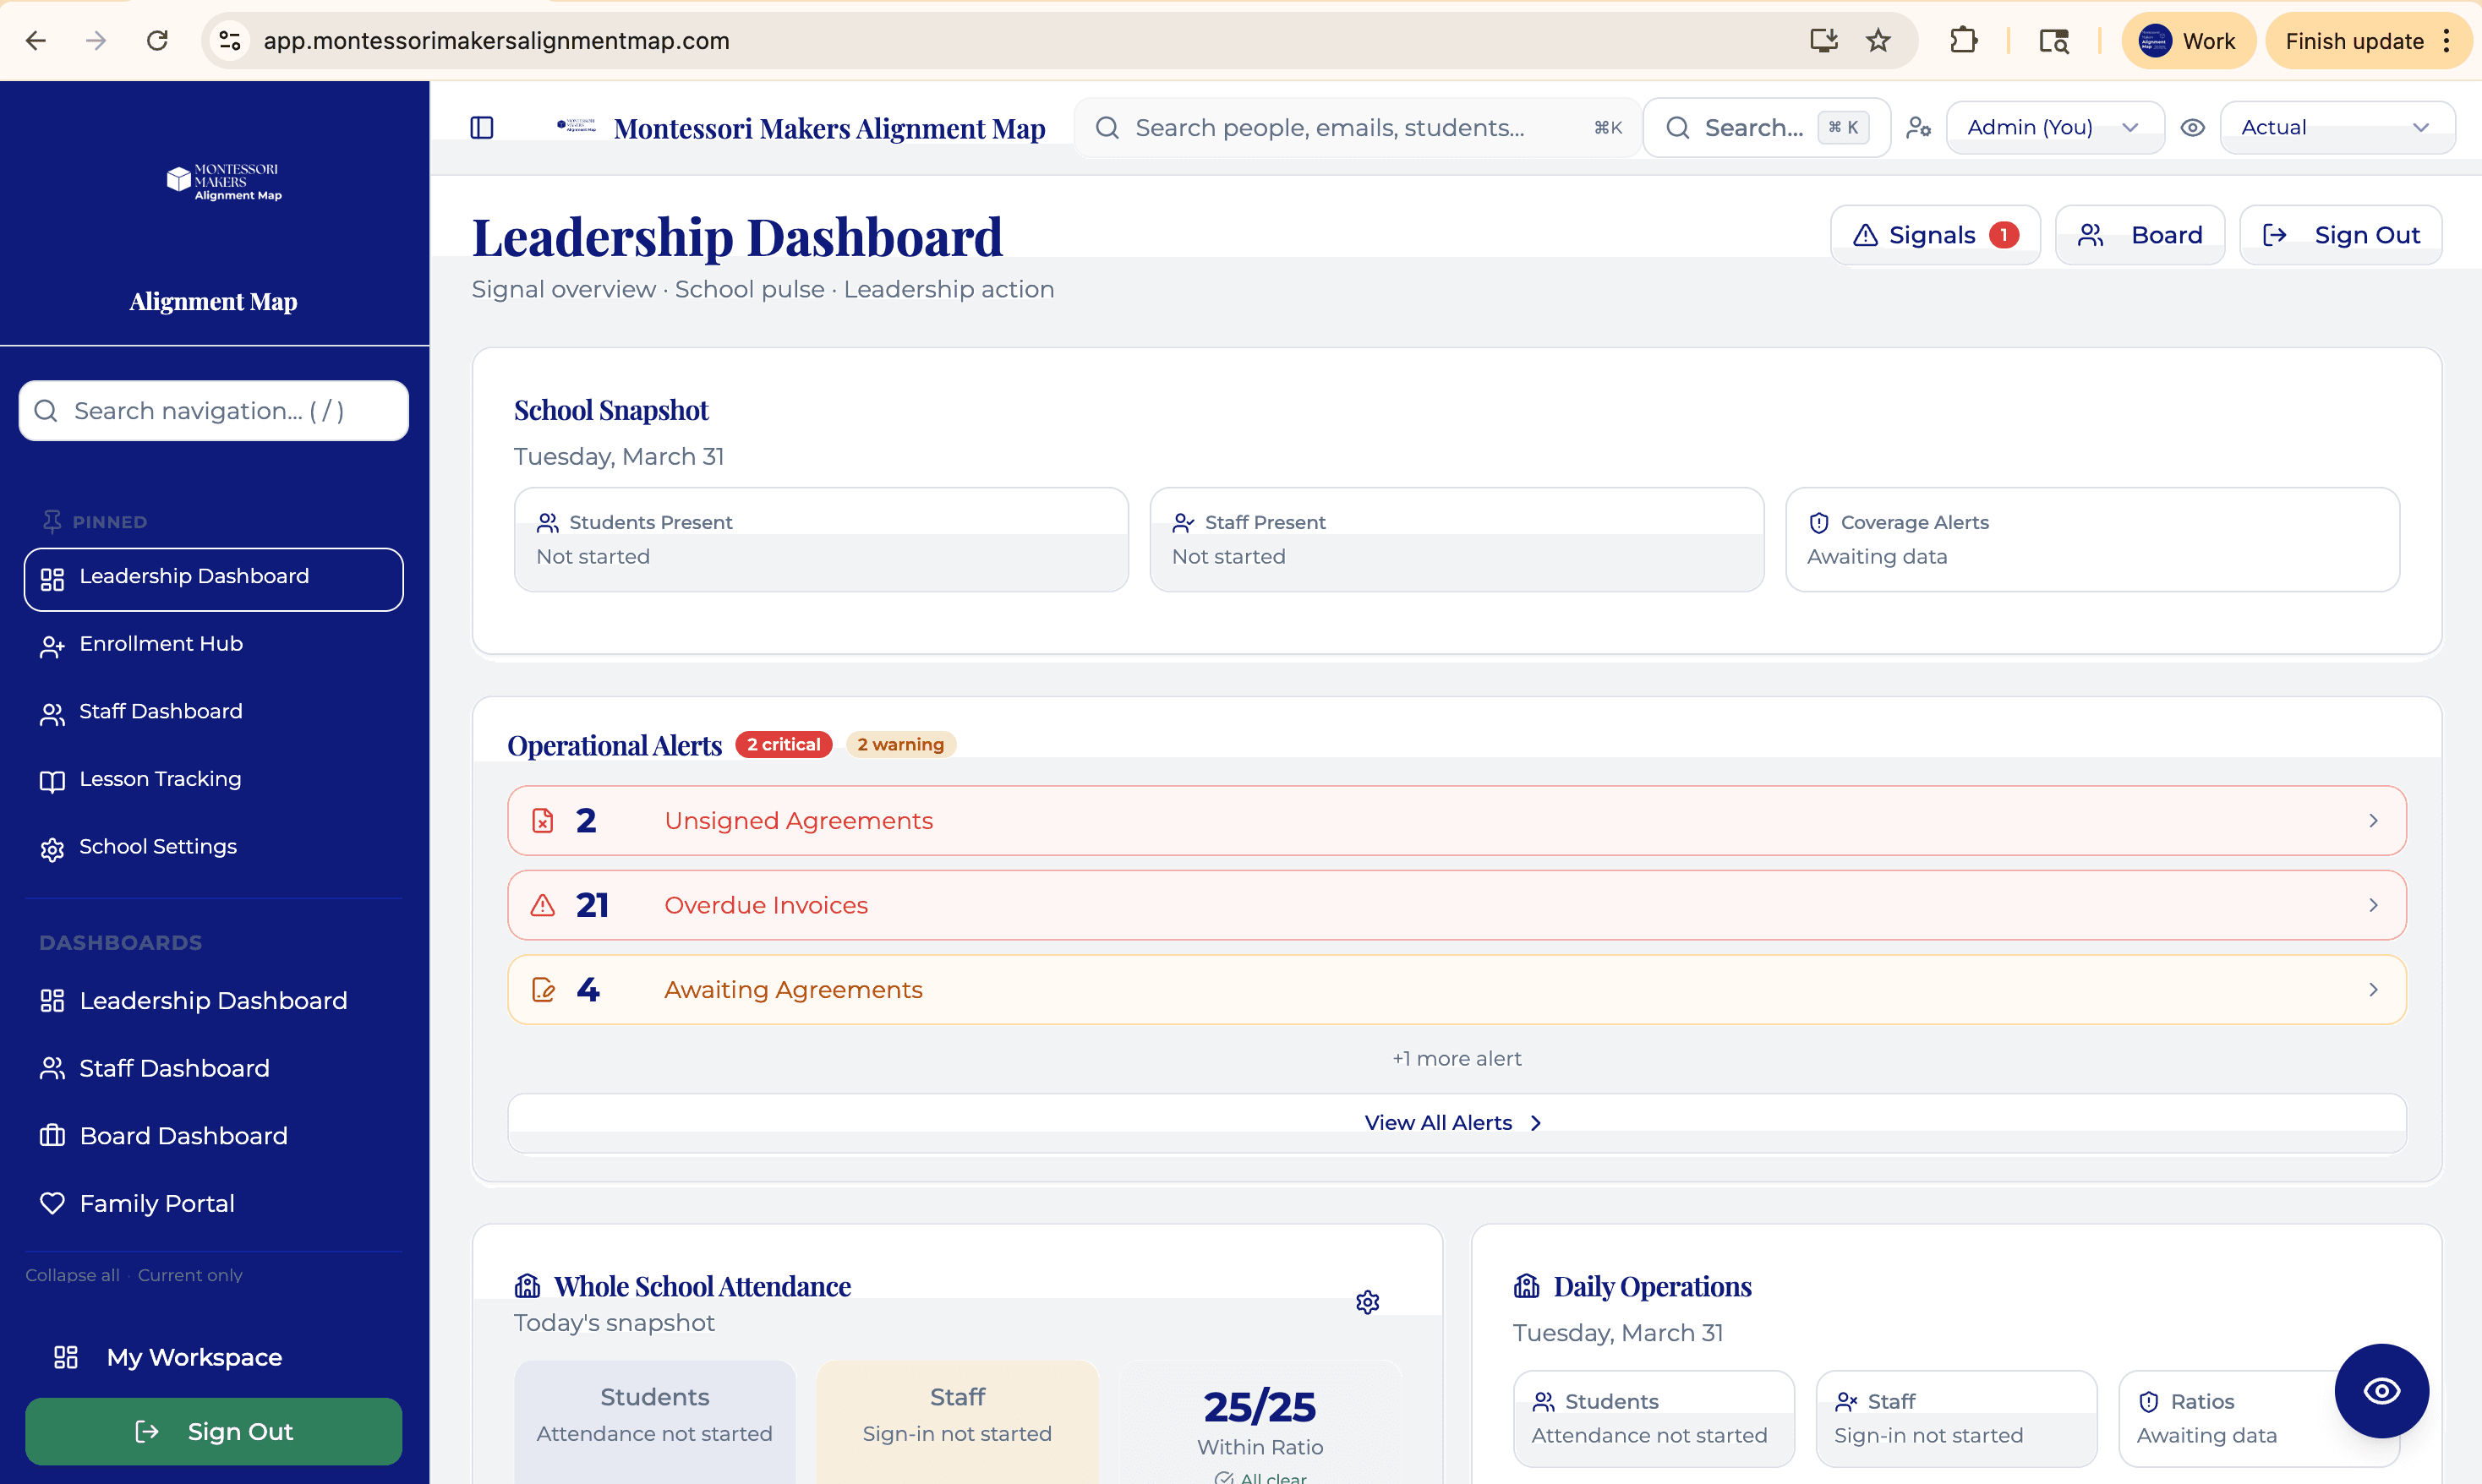Click the 25/25 Within Ratio progress indicator
This screenshot has height=1484, width=2482.
click(x=1259, y=1408)
